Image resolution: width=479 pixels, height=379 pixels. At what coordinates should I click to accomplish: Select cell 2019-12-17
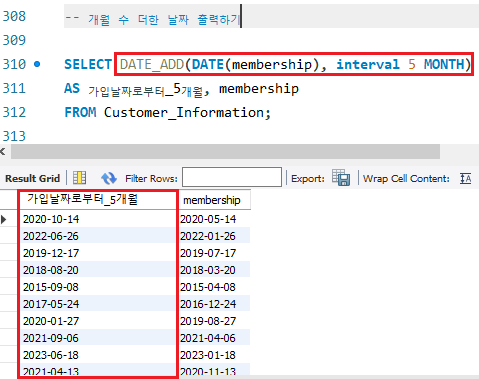(x=97, y=253)
